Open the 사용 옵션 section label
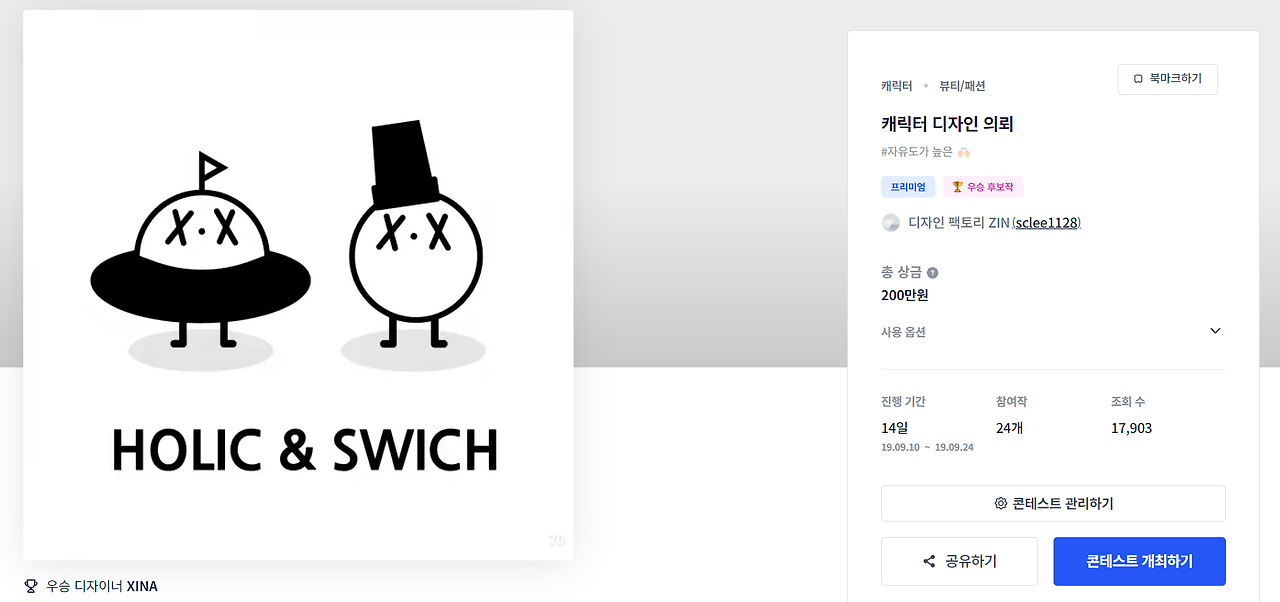Viewport: 1280px width, 602px height. pos(903,332)
